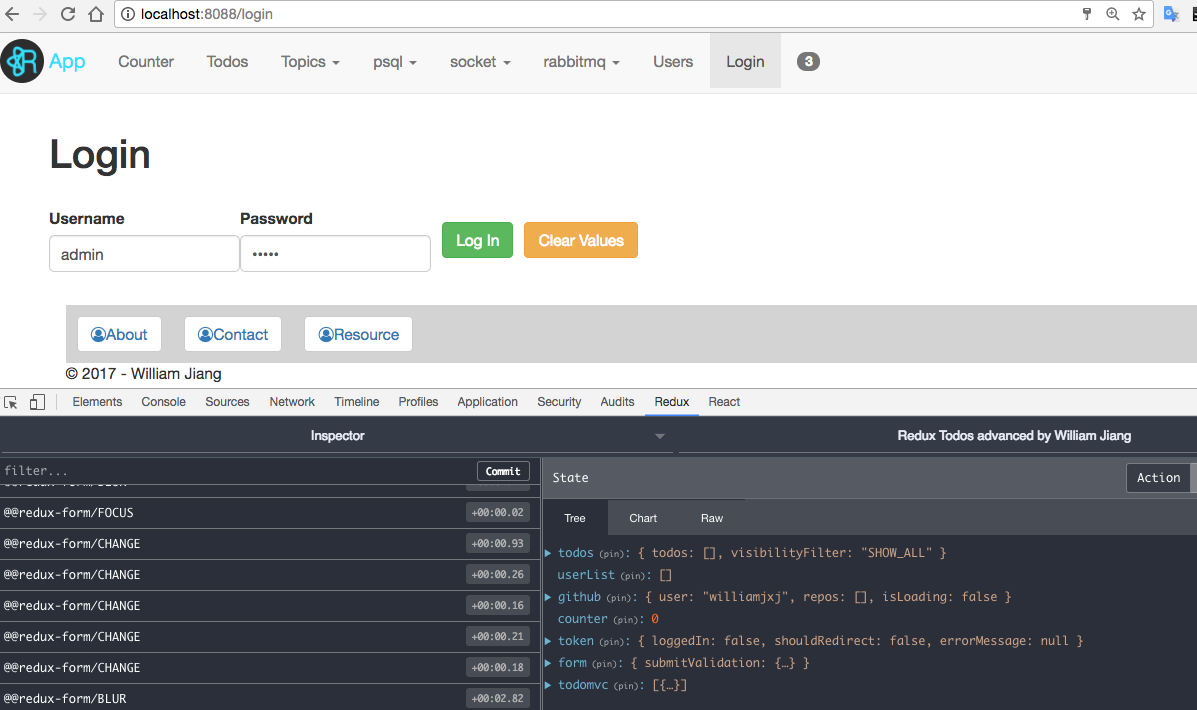Open the Counter nav link
The height and width of the screenshot is (710, 1197).
coord(146,62)
